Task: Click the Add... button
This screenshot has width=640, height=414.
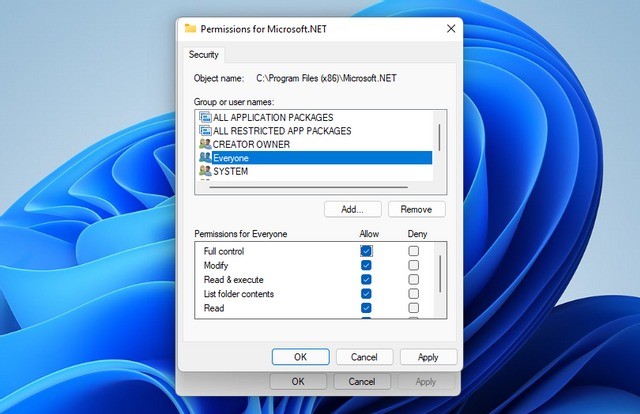Action: [352, 209]
